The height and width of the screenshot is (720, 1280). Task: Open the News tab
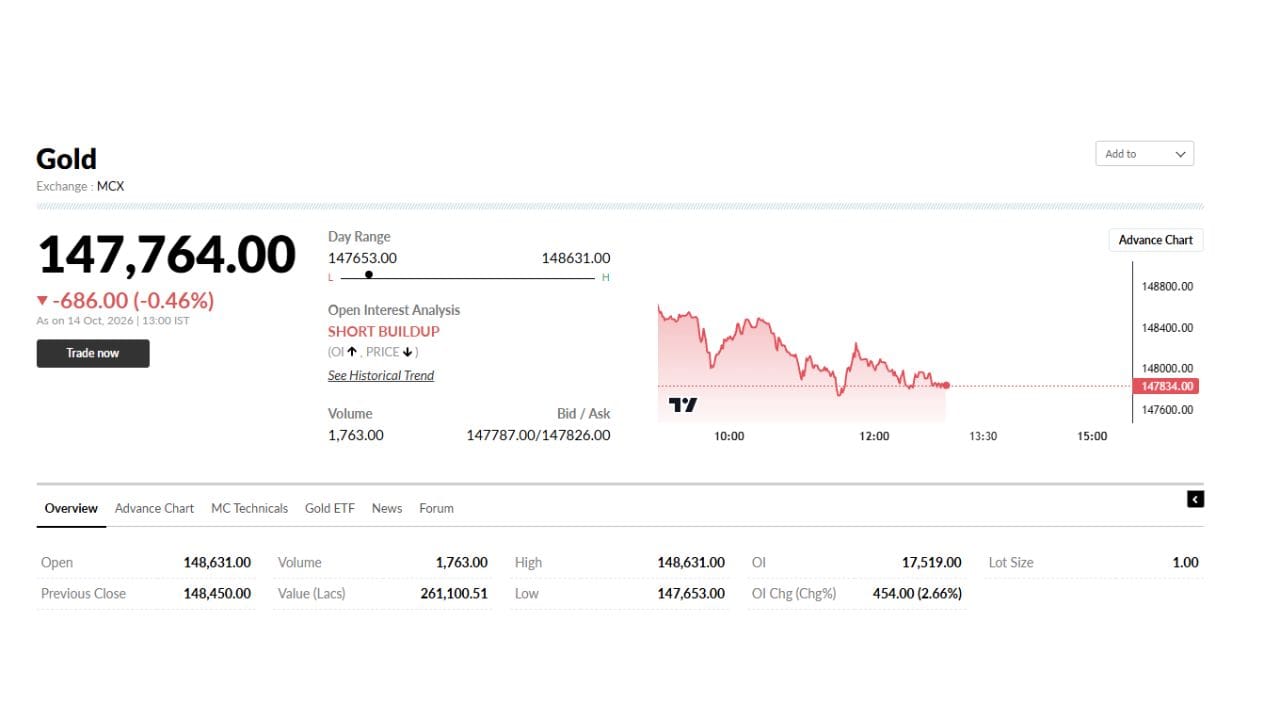point(387,508)
